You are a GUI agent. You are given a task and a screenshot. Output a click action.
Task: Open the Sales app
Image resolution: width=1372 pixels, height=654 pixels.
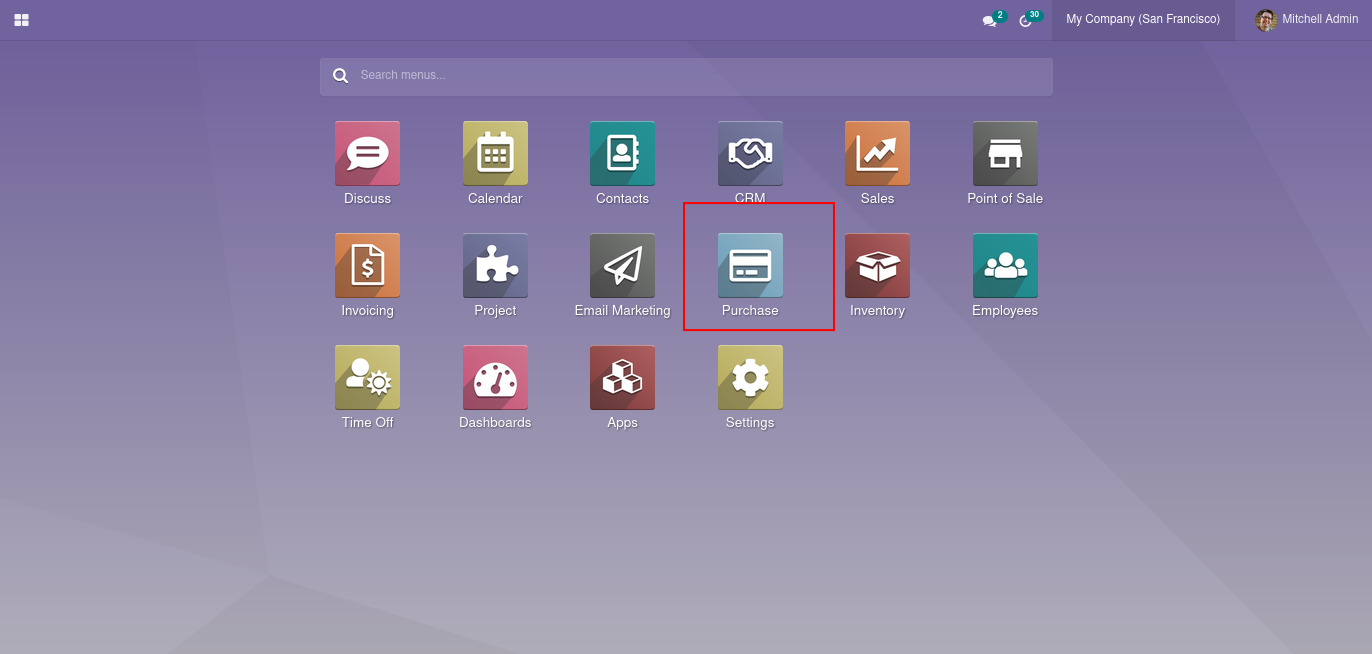tap(877, 154)
